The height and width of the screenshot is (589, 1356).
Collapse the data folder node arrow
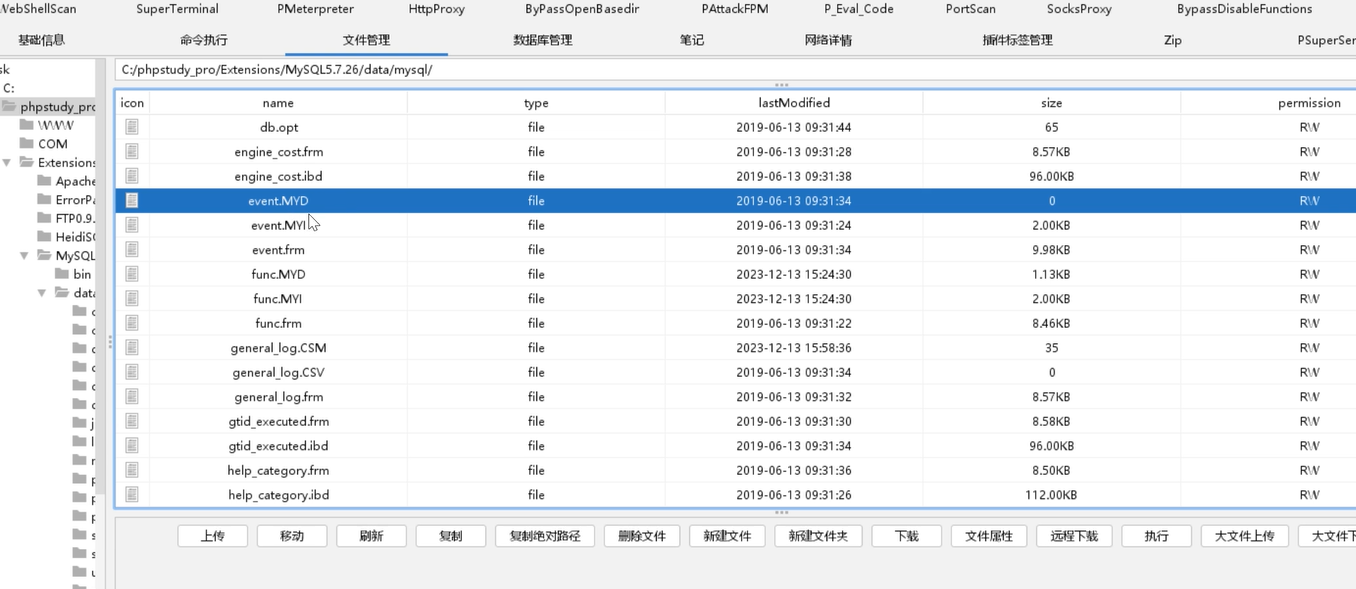(42, 293)
